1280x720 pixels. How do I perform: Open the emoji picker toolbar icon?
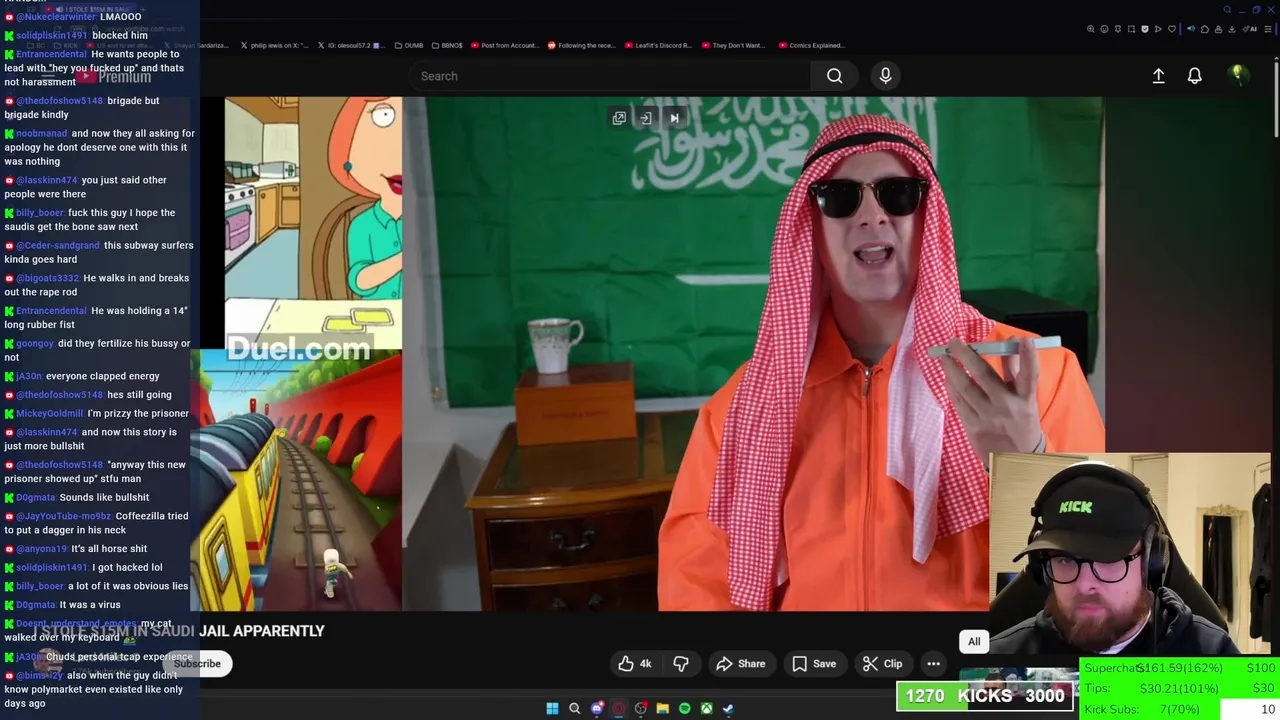tap(1104, 29)
